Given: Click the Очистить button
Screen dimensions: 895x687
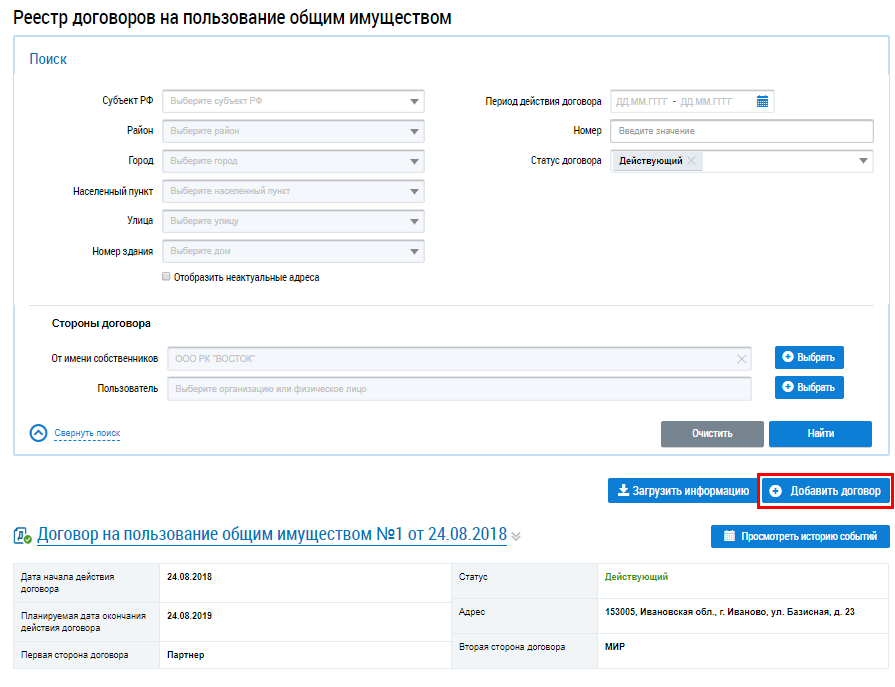Looking at the screenshot, I should [x=712, y=434].
